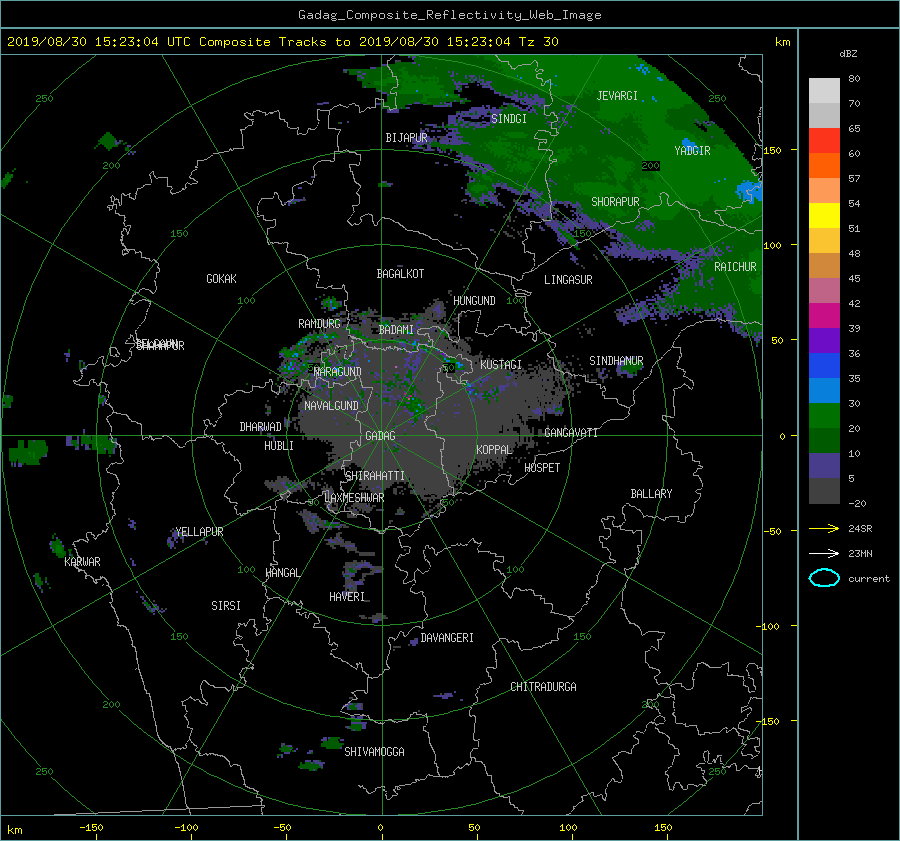900x841 pixels.
Task: Click the HOSPET city label
Action: pyautogui.click(x=542, y=468)
